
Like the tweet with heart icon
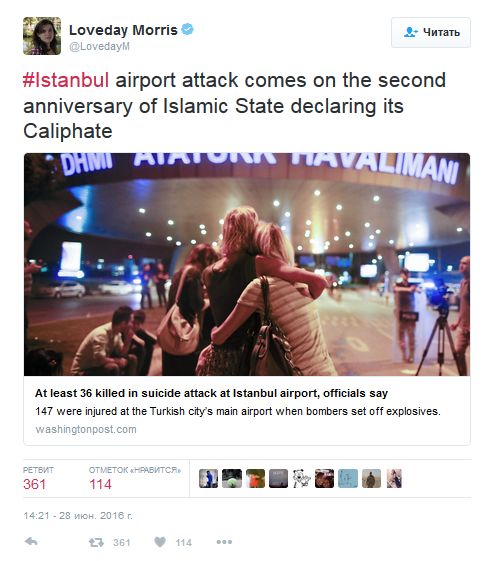[160, 542]
